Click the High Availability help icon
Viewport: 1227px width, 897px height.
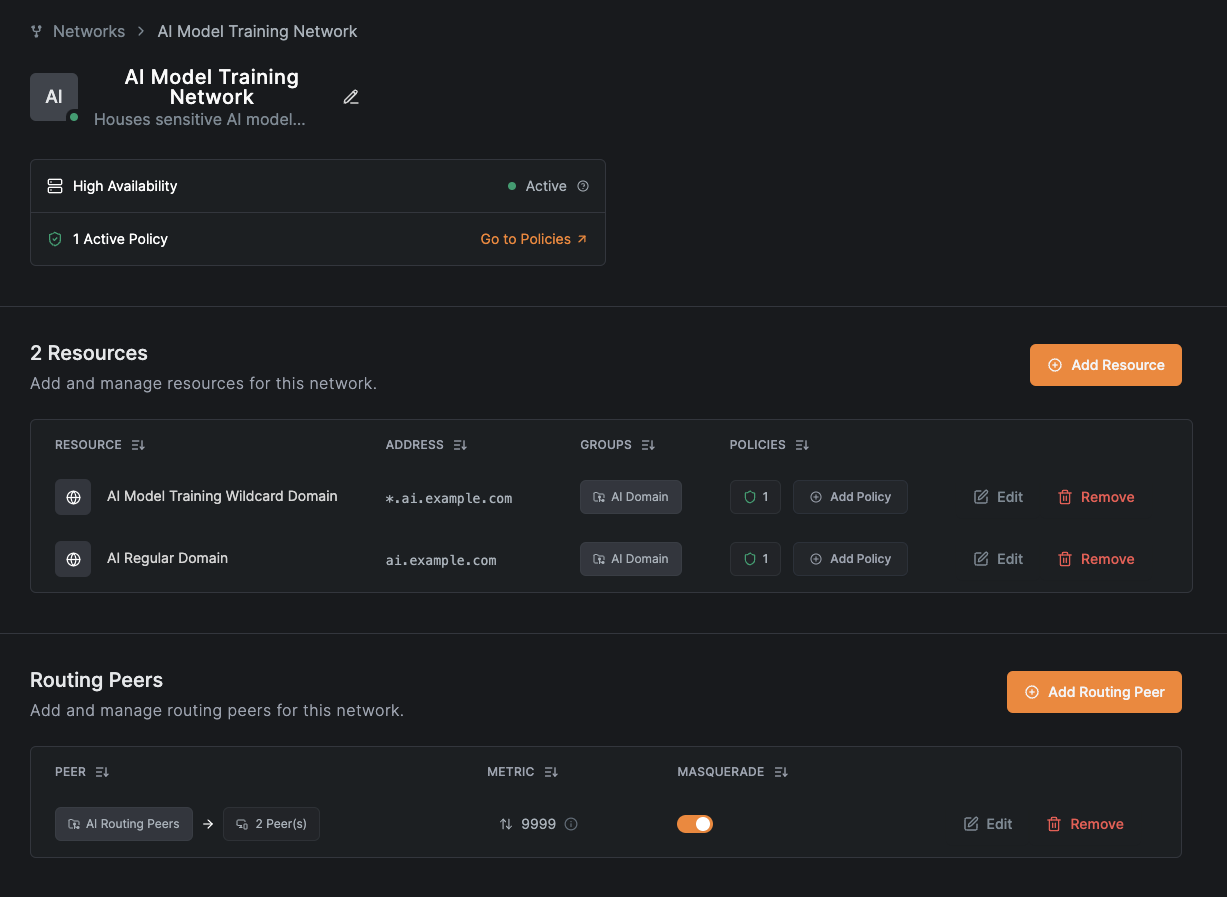[x=584, y=186]
